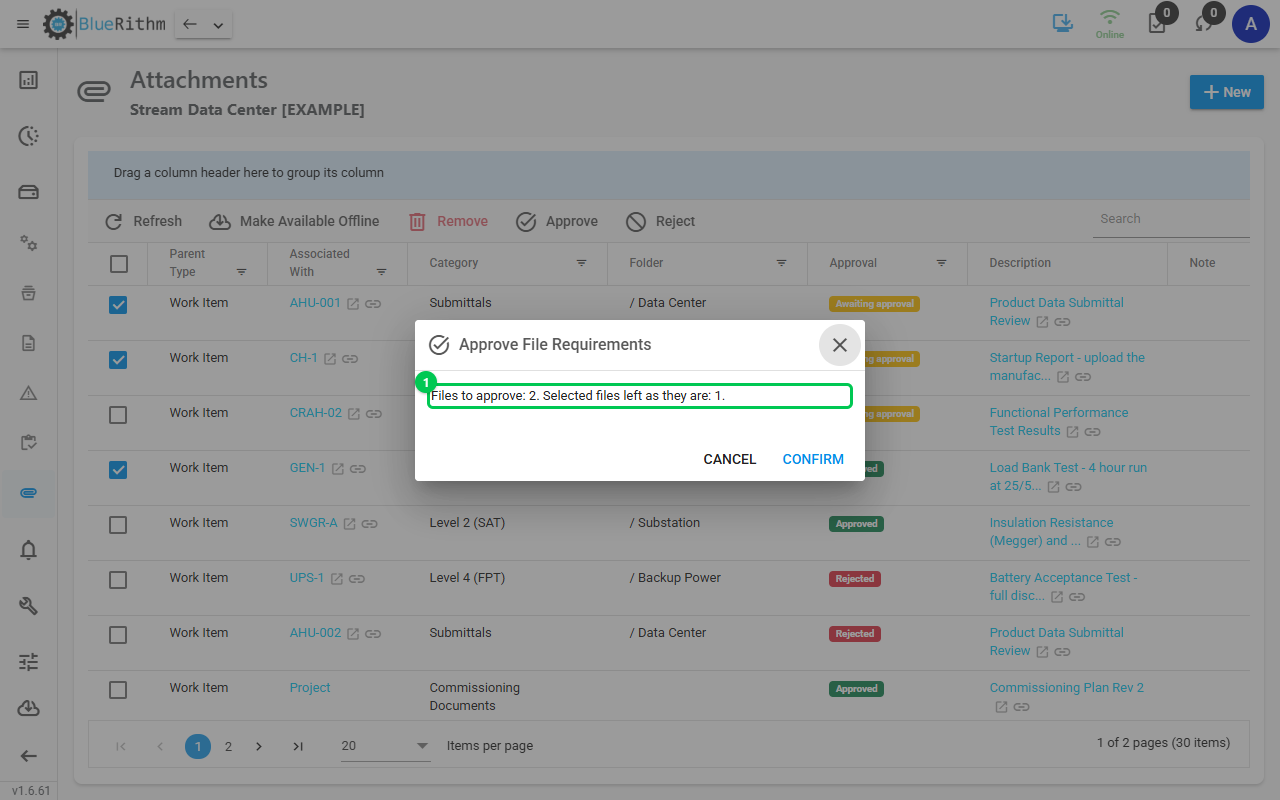Click the warning triangle sidebar icon
1280x800 pixels.
(29, 393)
